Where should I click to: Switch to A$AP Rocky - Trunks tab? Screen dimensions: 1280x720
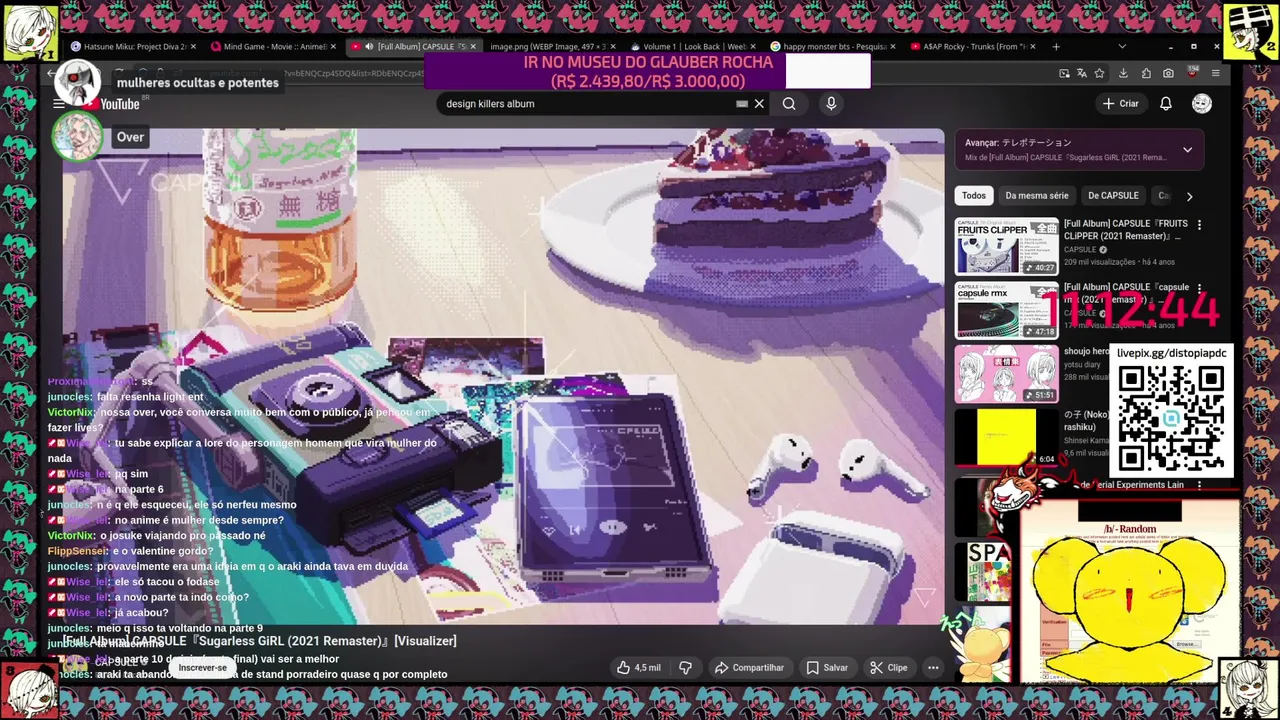coord(972,46)
